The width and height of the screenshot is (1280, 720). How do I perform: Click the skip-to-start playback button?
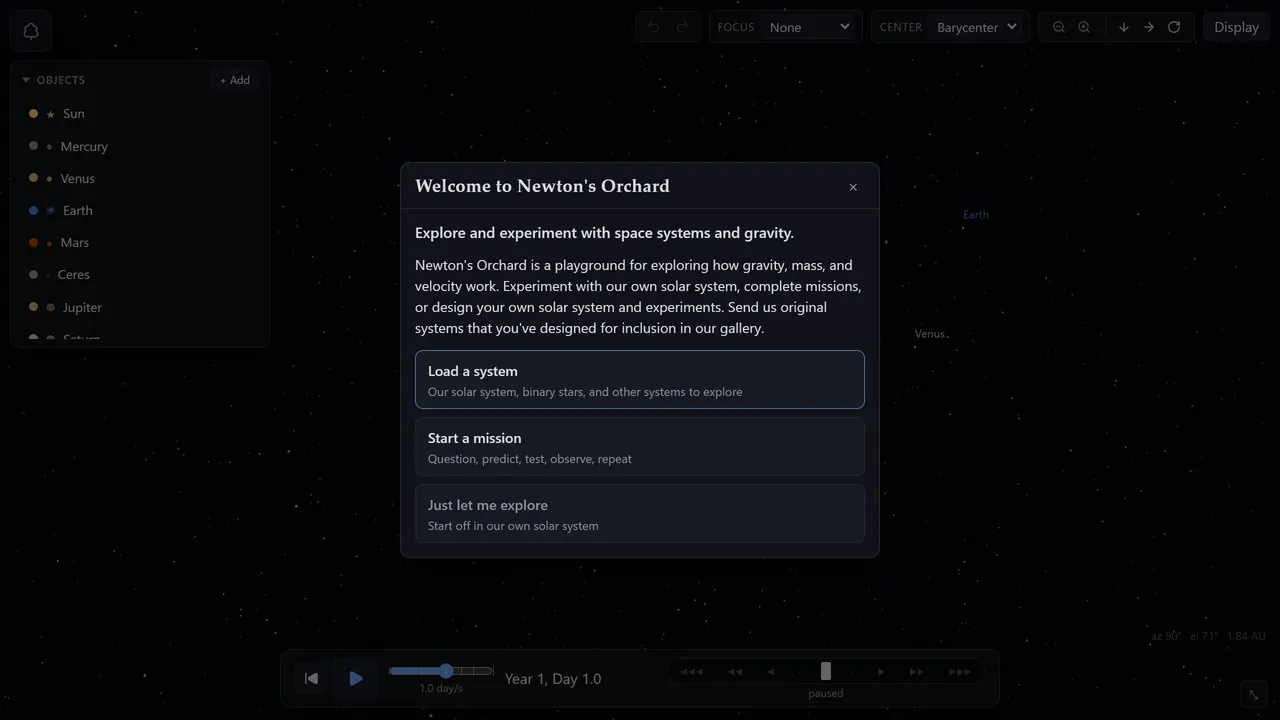[311, 679]
